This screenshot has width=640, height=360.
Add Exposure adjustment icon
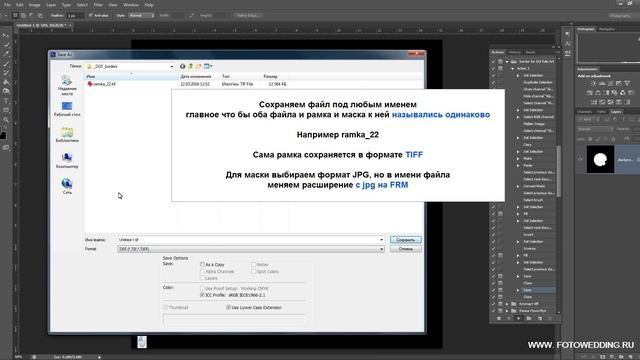coord(619,83)
